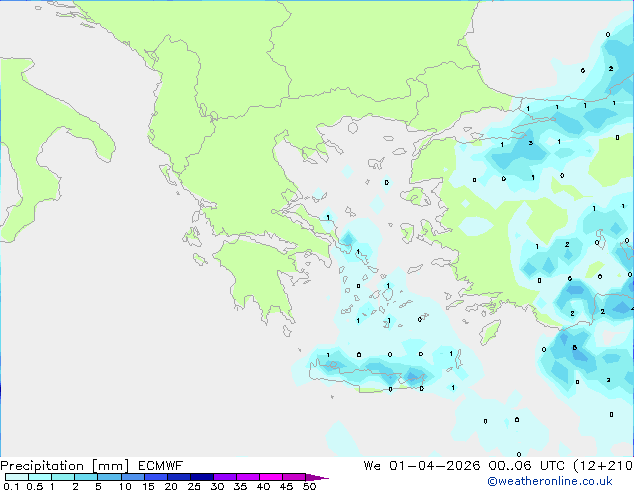
Task: Click the 20–25 mm legend swatch
Action: 178,477
